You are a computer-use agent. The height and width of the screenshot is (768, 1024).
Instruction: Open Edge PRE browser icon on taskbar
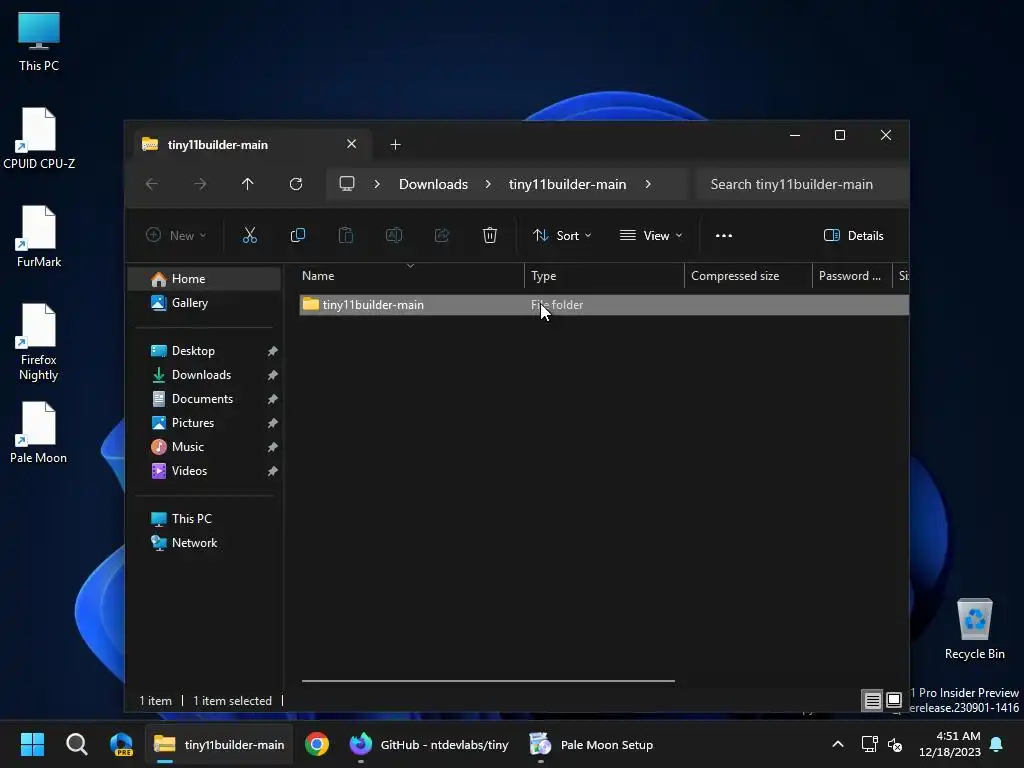pyautogui.click(x=121, y=744)
